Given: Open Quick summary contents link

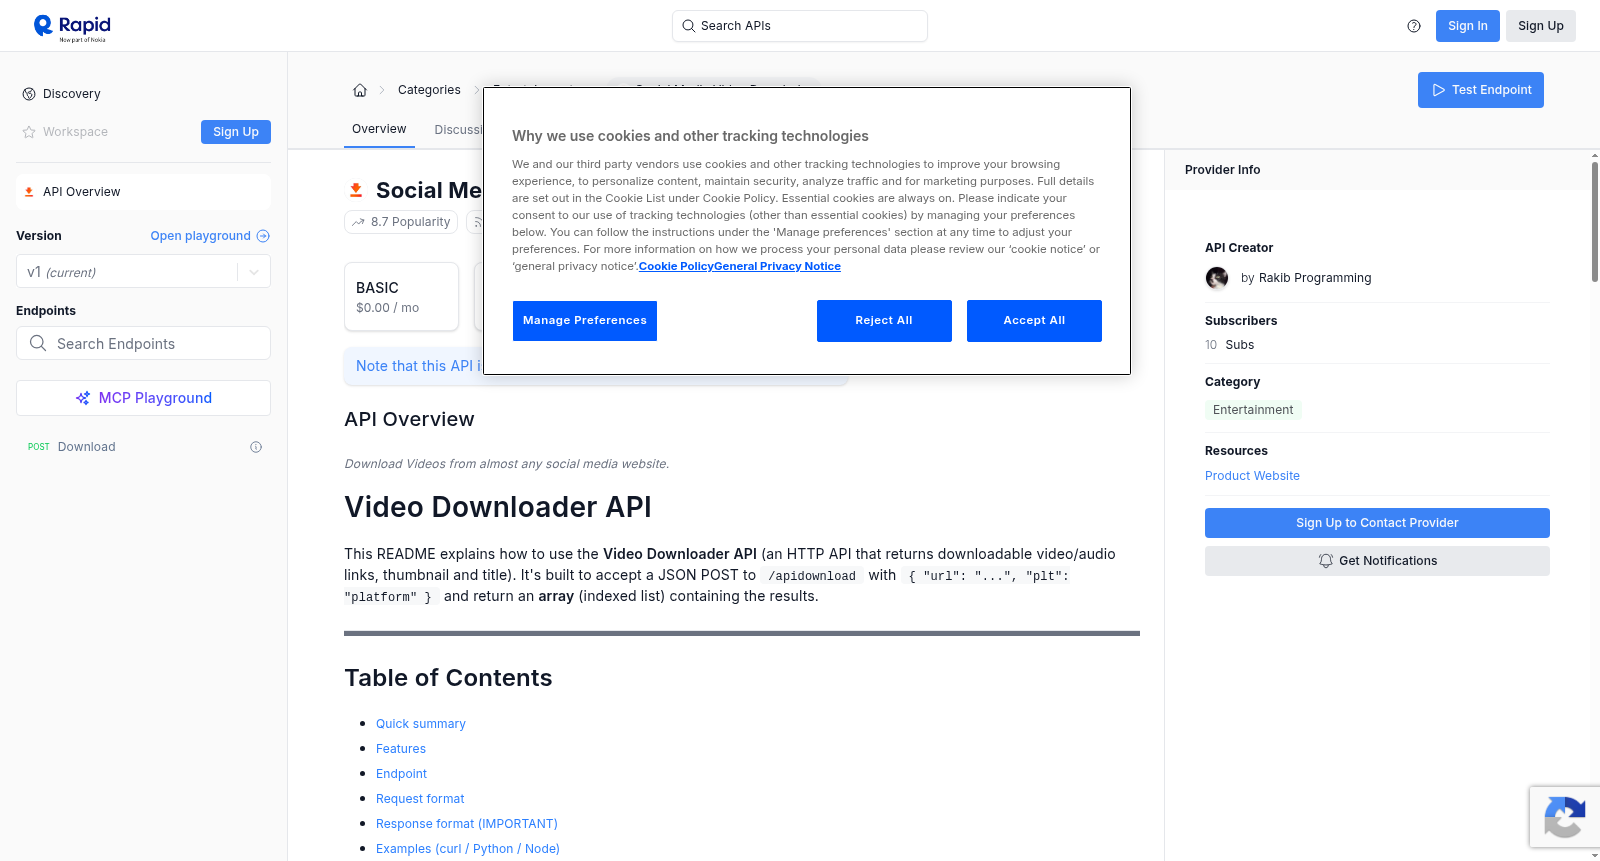Looking at the screenshot, I should point(421,724).
